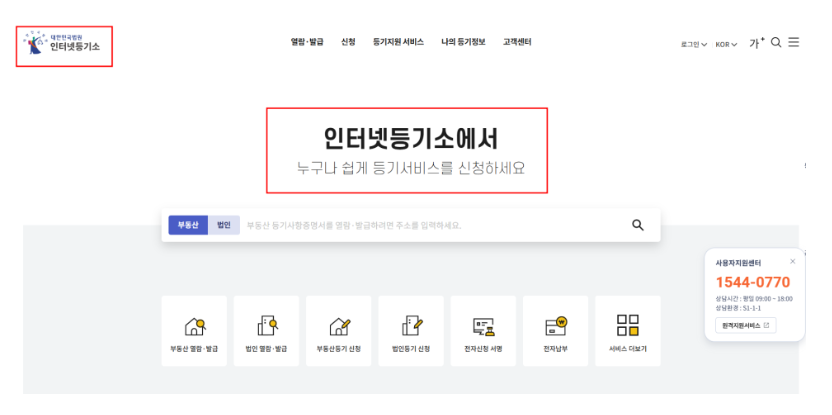Viewport: 832px width, 415px height.
Task: Open the 법인 열람·발급 tile
Action: pyautogui.click(x=266, y=331)
